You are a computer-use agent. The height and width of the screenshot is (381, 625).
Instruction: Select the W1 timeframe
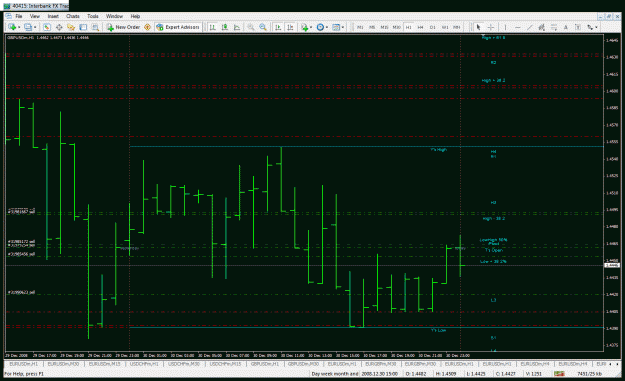tap(445, 27)
